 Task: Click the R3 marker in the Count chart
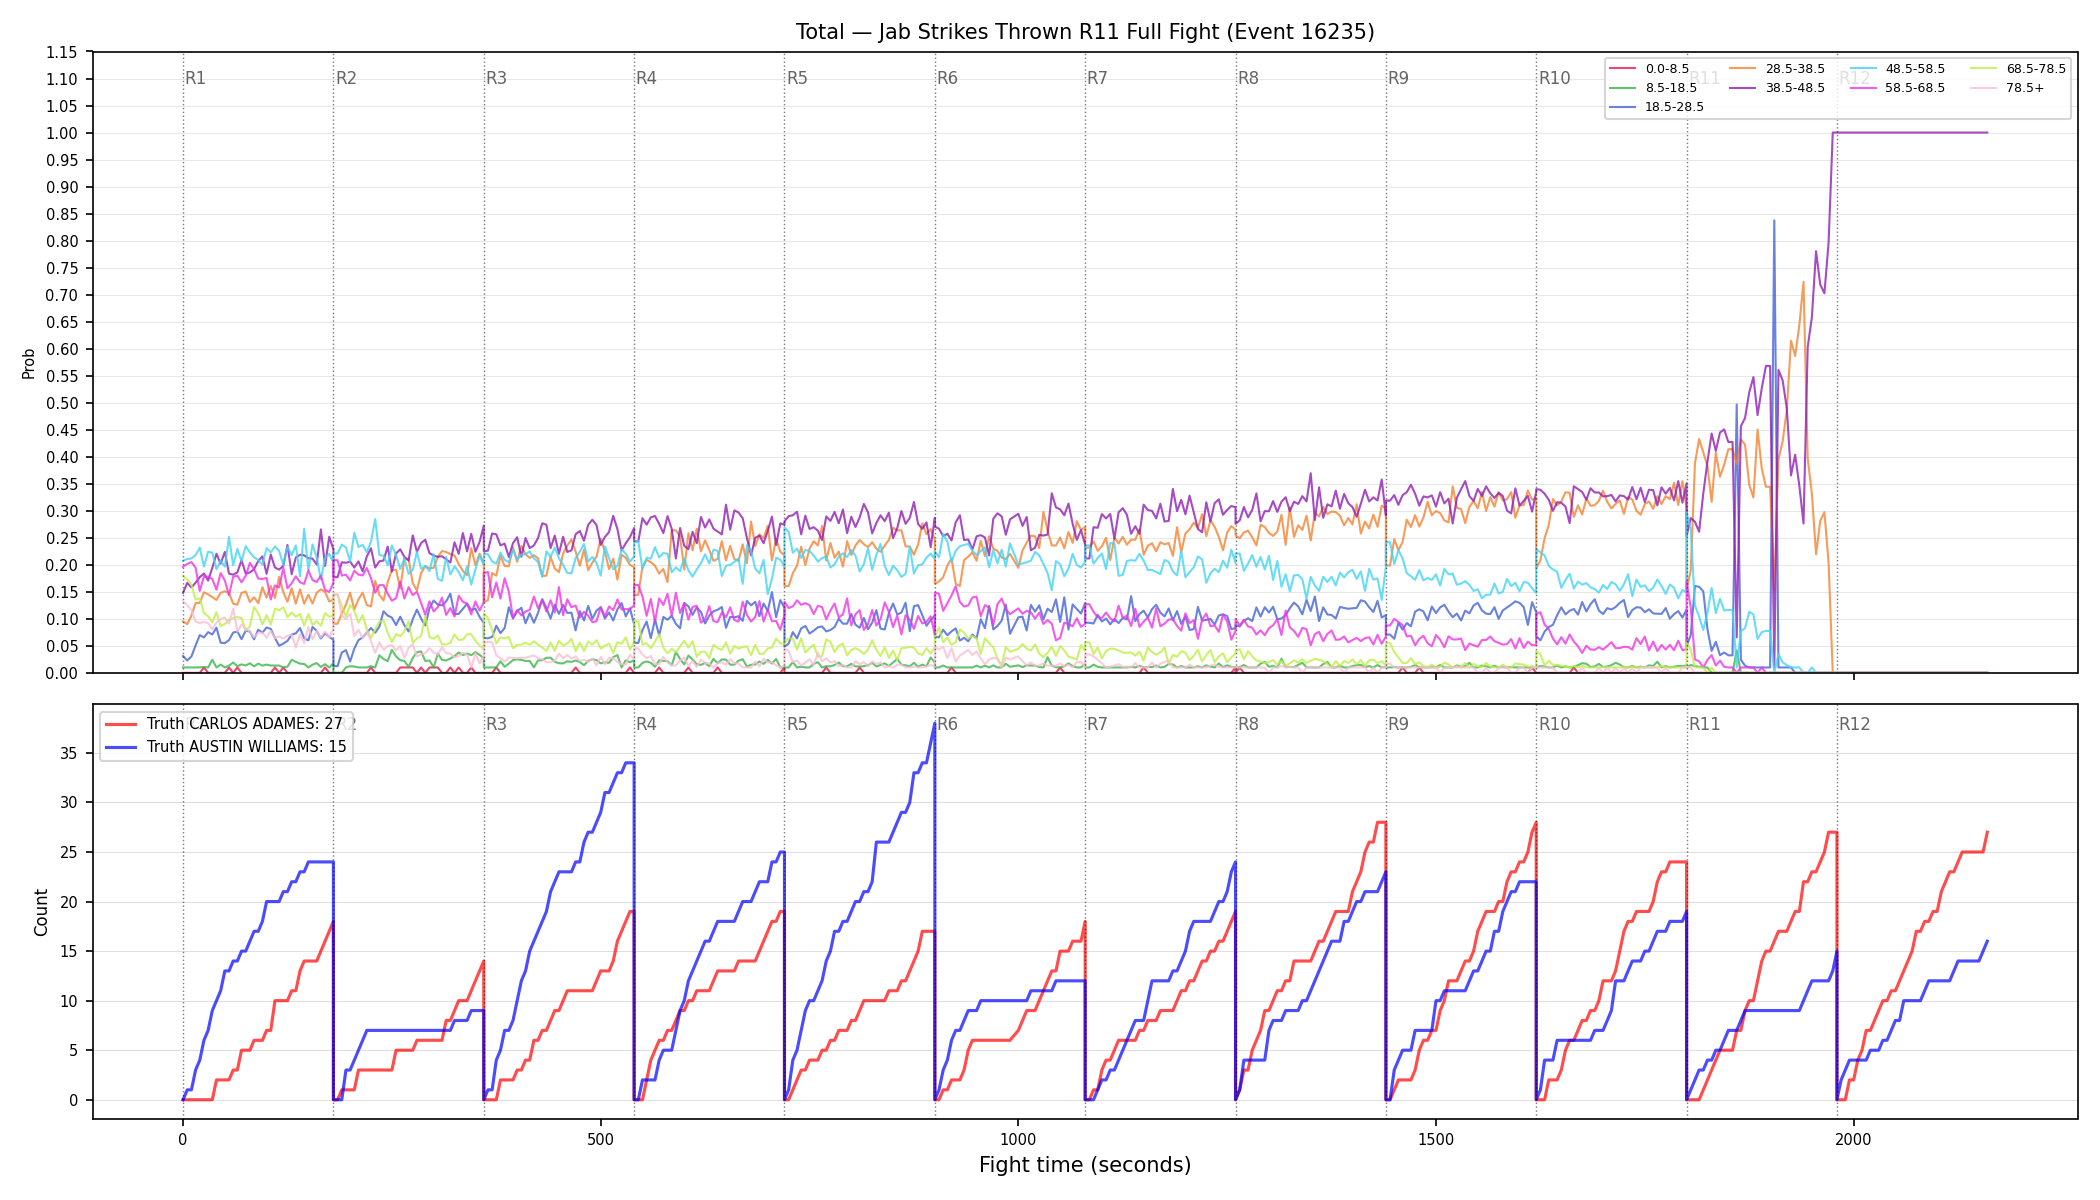(496, 724)
